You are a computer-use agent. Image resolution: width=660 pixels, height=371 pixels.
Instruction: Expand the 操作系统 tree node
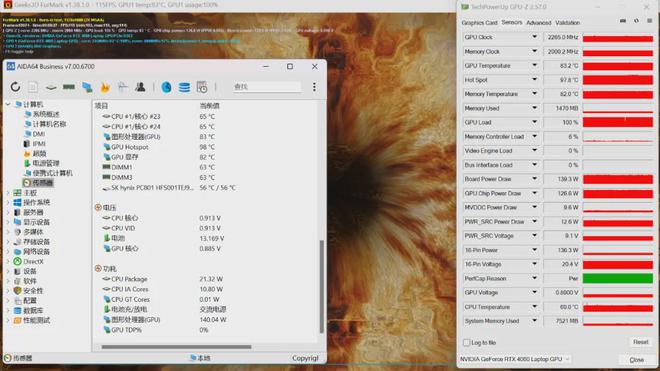(x=8, y=203)
